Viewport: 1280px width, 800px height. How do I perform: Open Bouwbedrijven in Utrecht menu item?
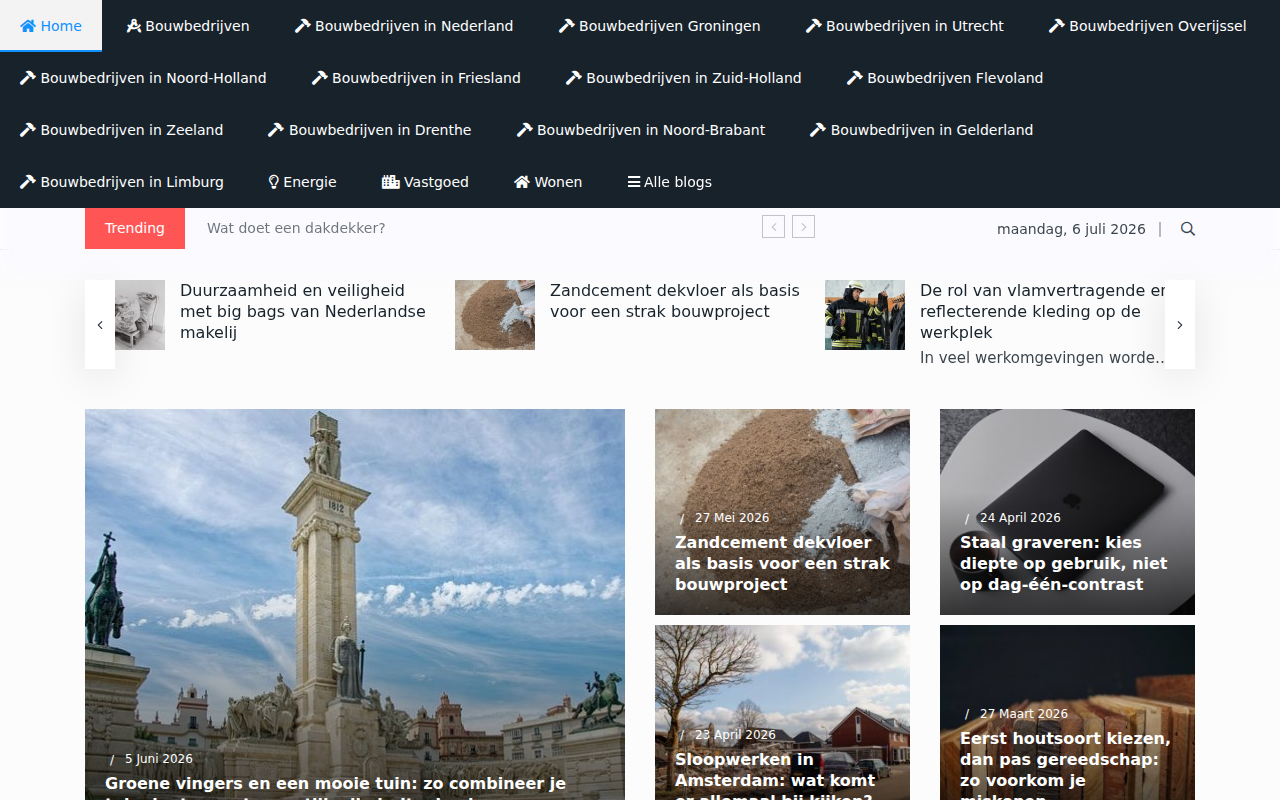(905, 26)
